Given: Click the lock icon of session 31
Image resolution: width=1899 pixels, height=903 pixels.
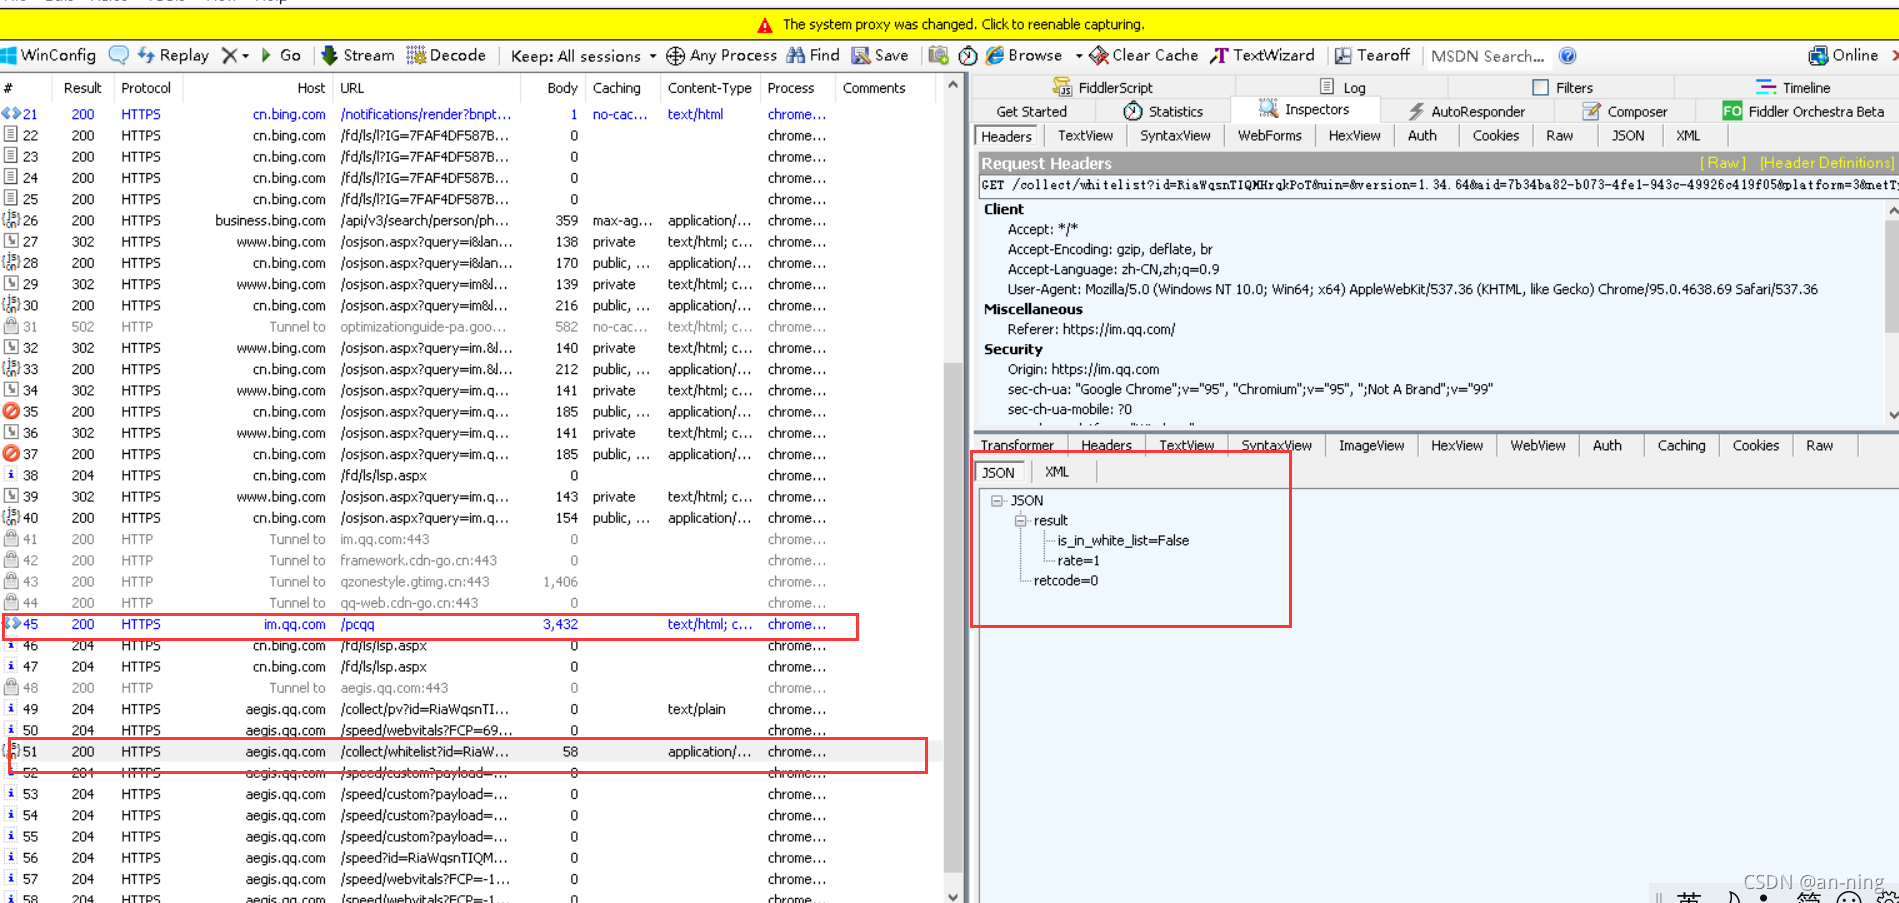Looking at the screenshot, I should (11, 326).
